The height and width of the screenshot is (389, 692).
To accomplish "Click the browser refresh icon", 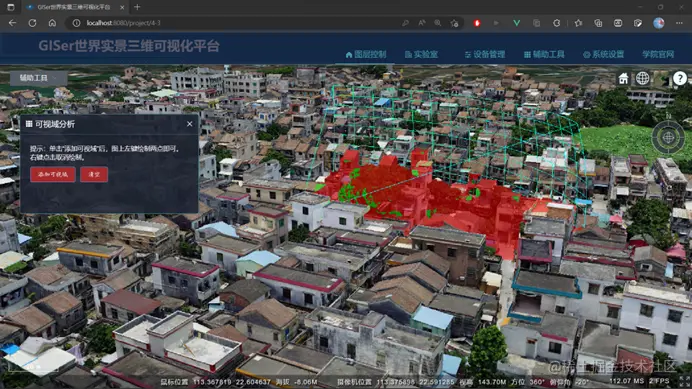I will coord(32,23).
